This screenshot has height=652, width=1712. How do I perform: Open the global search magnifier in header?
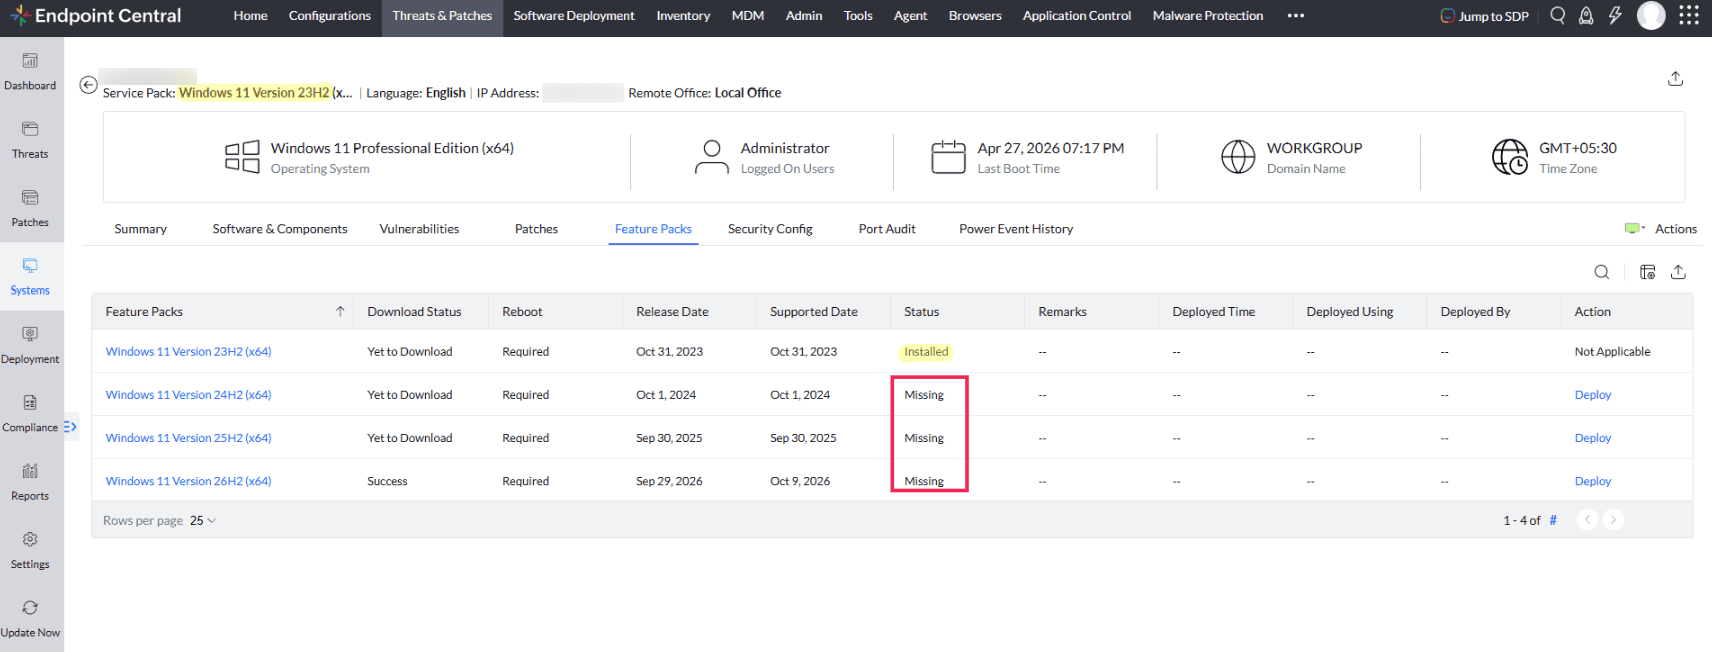(x=1558, y=15)
